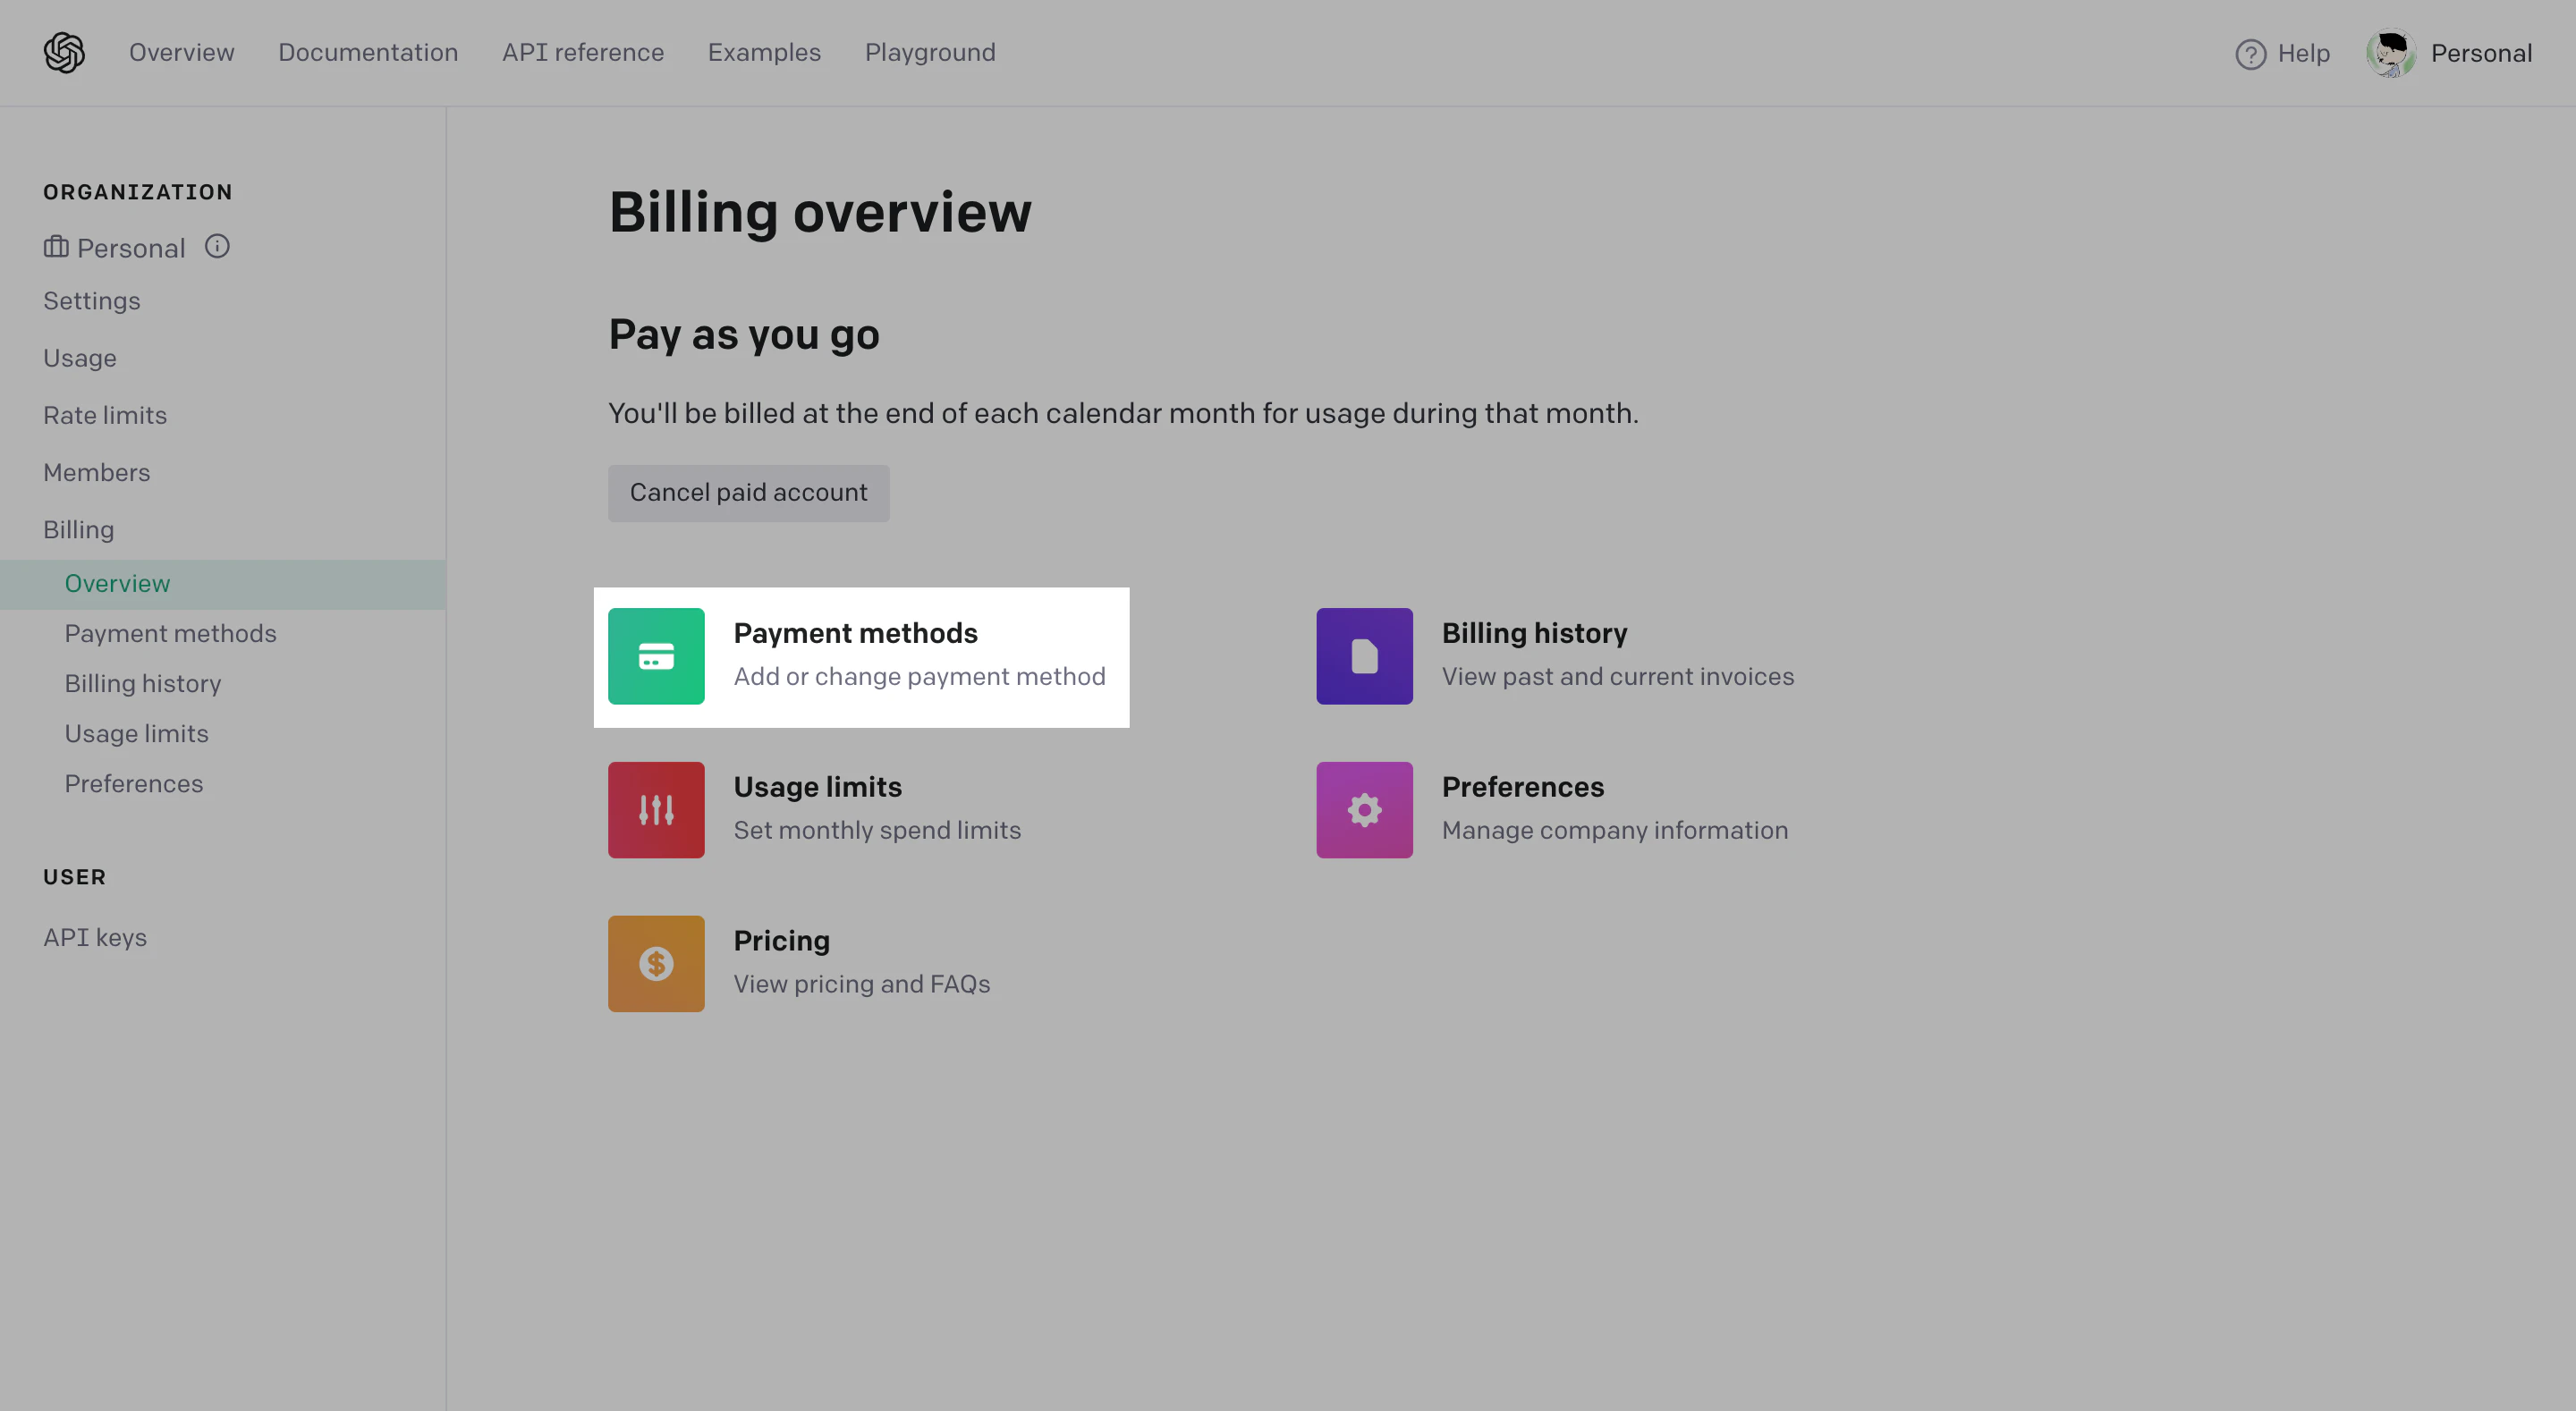Click the Cancel paid account button
2576x1411 pixels.
(748, 493)
